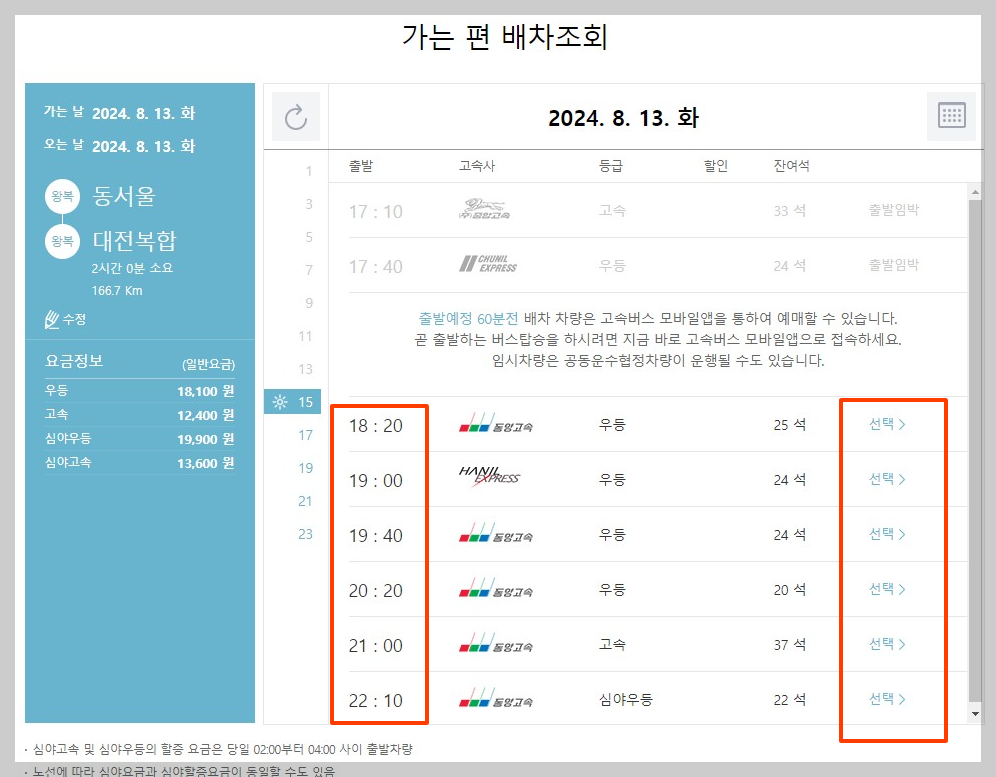Jump to hour 17 in time list
The height and width of the screenshot is (777, 996).
tap(306, 435)
